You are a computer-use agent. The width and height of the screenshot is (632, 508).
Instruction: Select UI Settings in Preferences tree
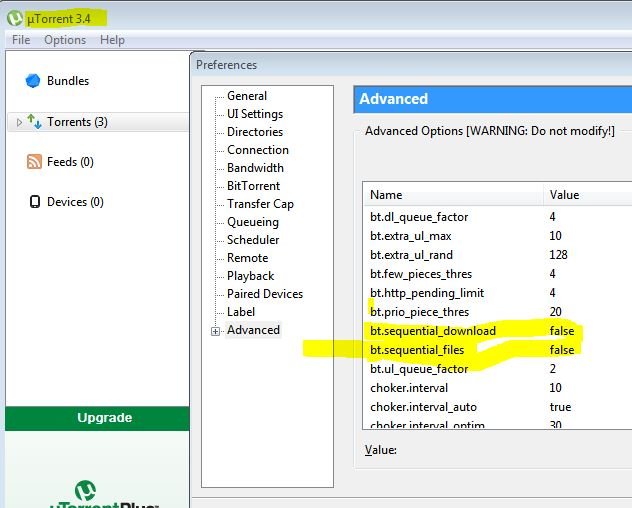255,114
